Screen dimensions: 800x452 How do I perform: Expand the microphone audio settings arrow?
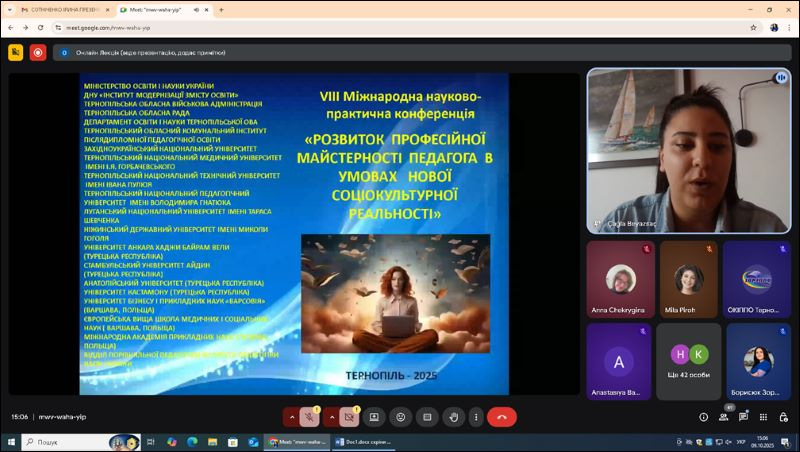pos(292,417)
